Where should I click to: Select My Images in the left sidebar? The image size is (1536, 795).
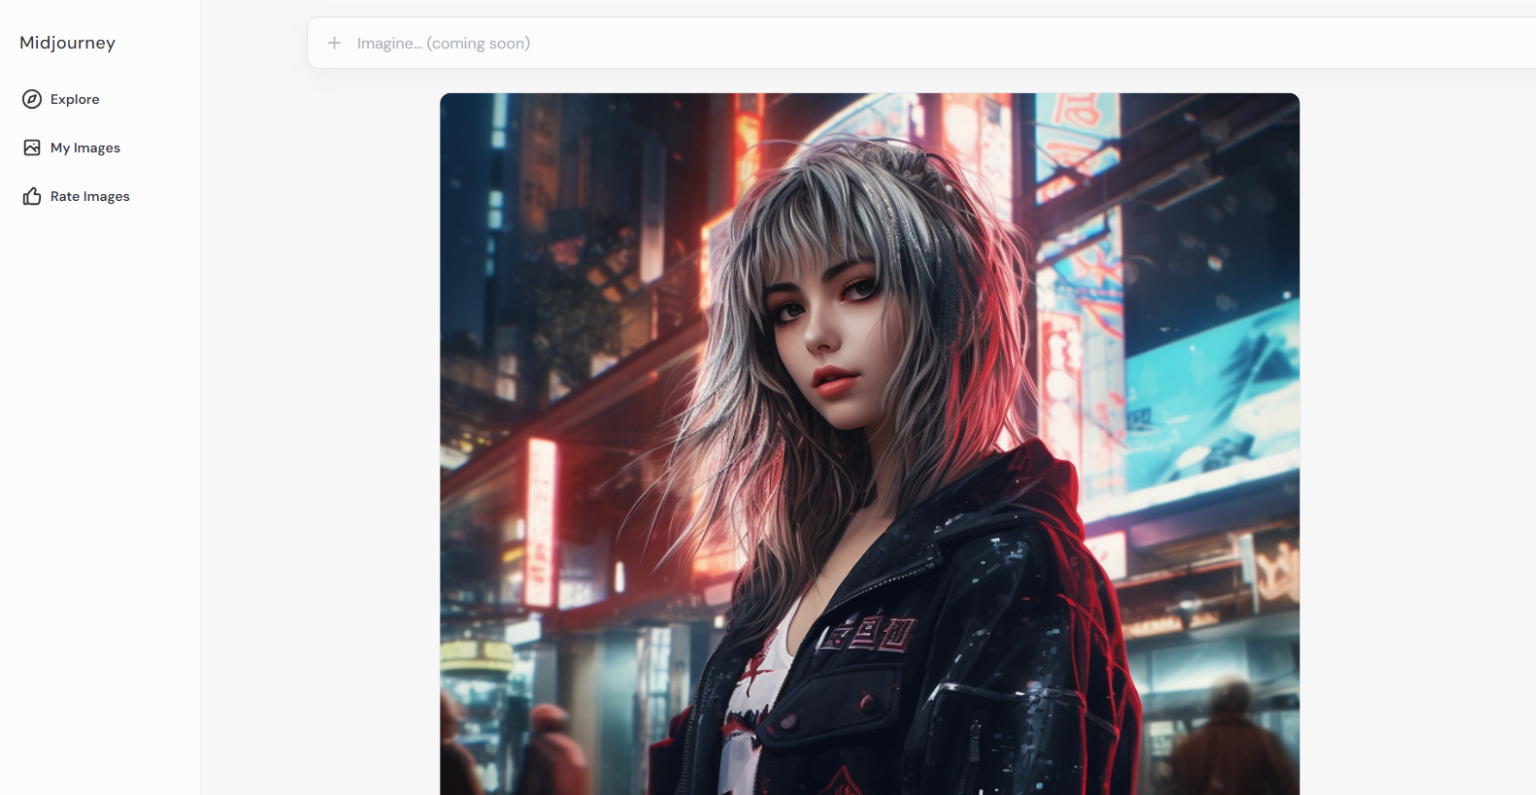click(85, 147)
